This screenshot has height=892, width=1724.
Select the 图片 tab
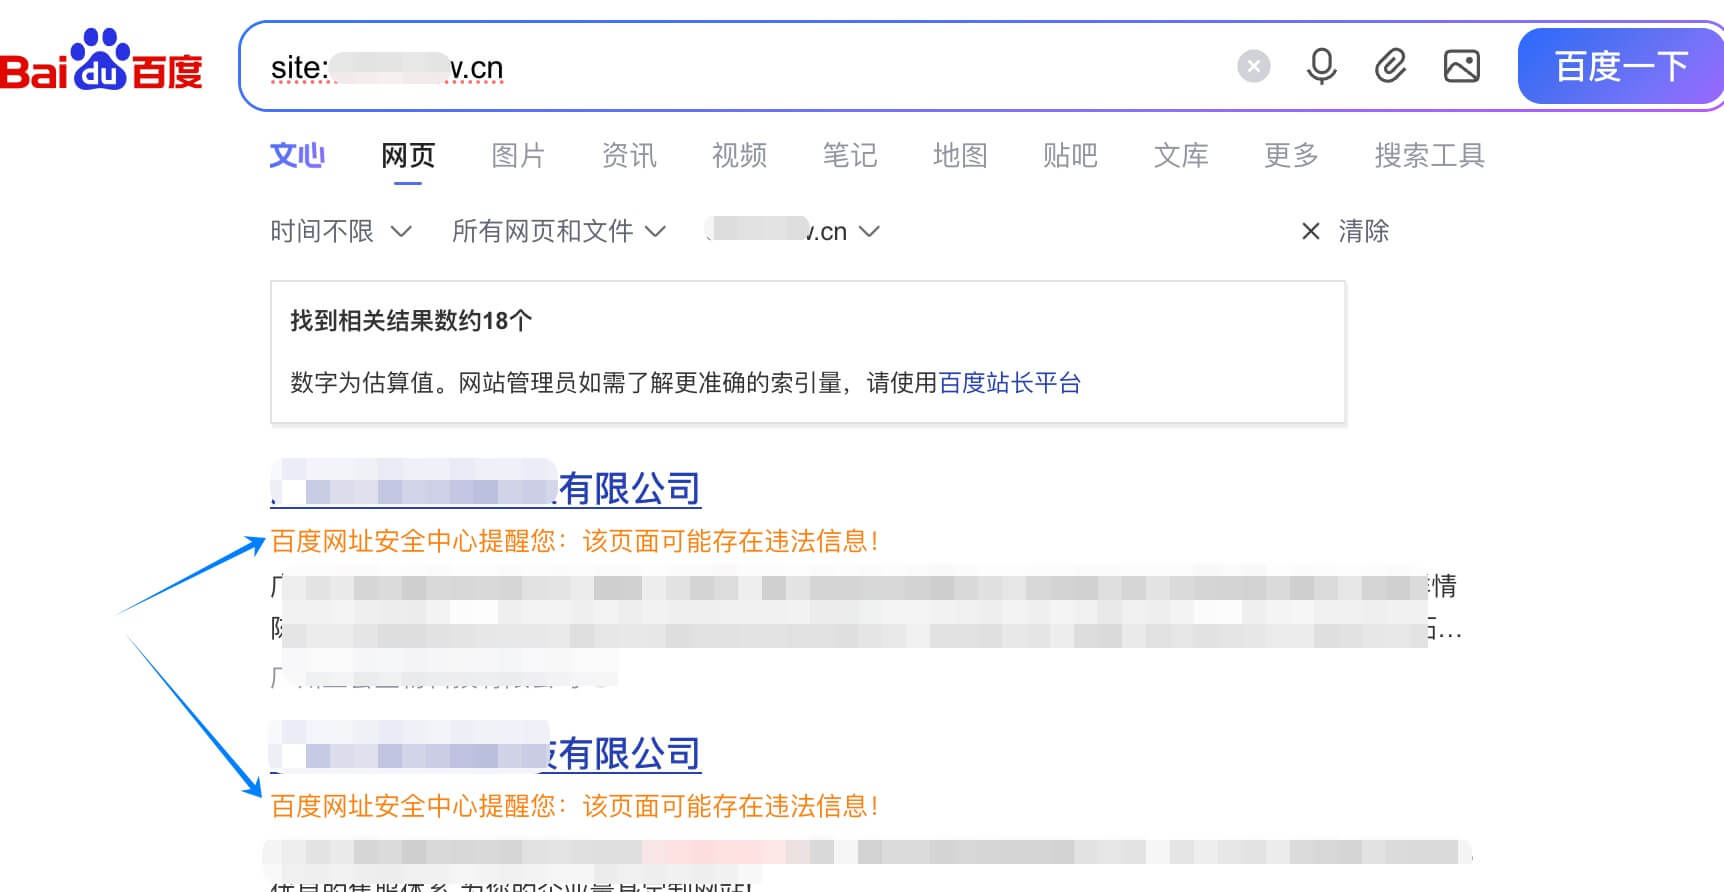[x=518, y=155]
